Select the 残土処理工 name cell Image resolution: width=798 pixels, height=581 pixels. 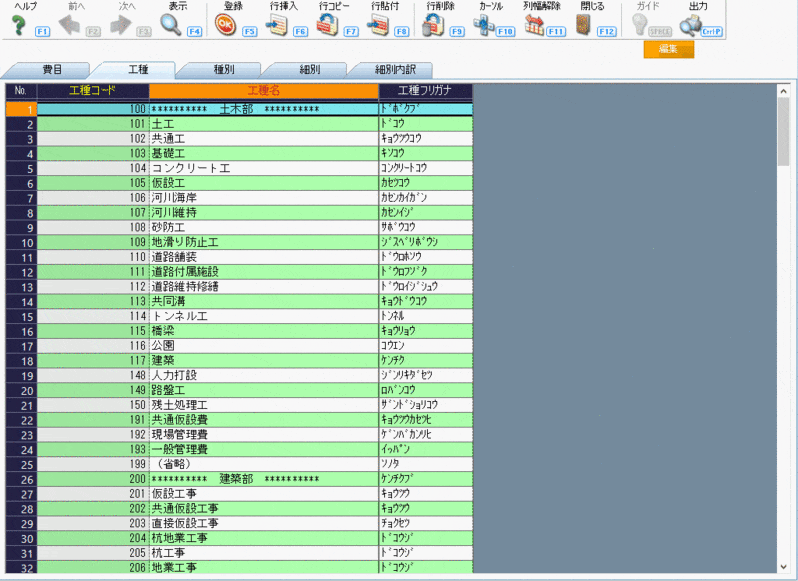264,404
